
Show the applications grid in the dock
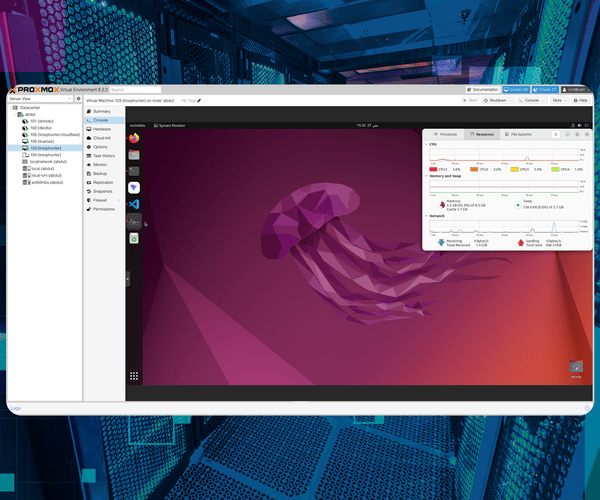pyautogui.click(x=134, y=376)
